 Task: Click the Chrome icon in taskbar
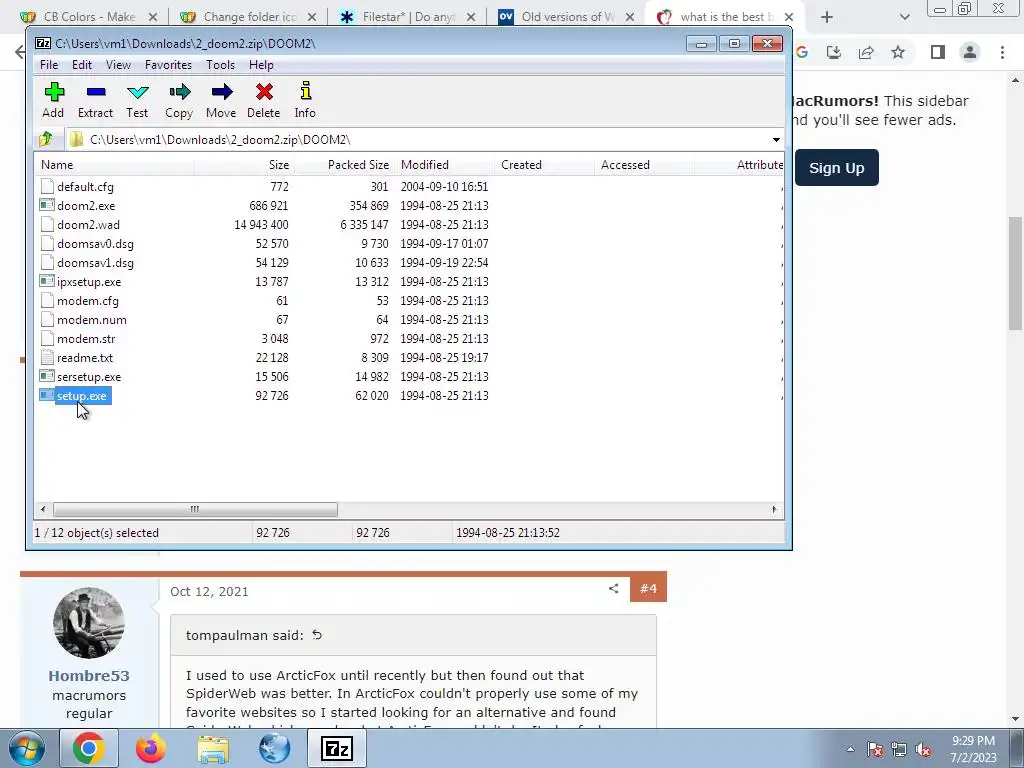pyautogui.click(x=89, y=748)
